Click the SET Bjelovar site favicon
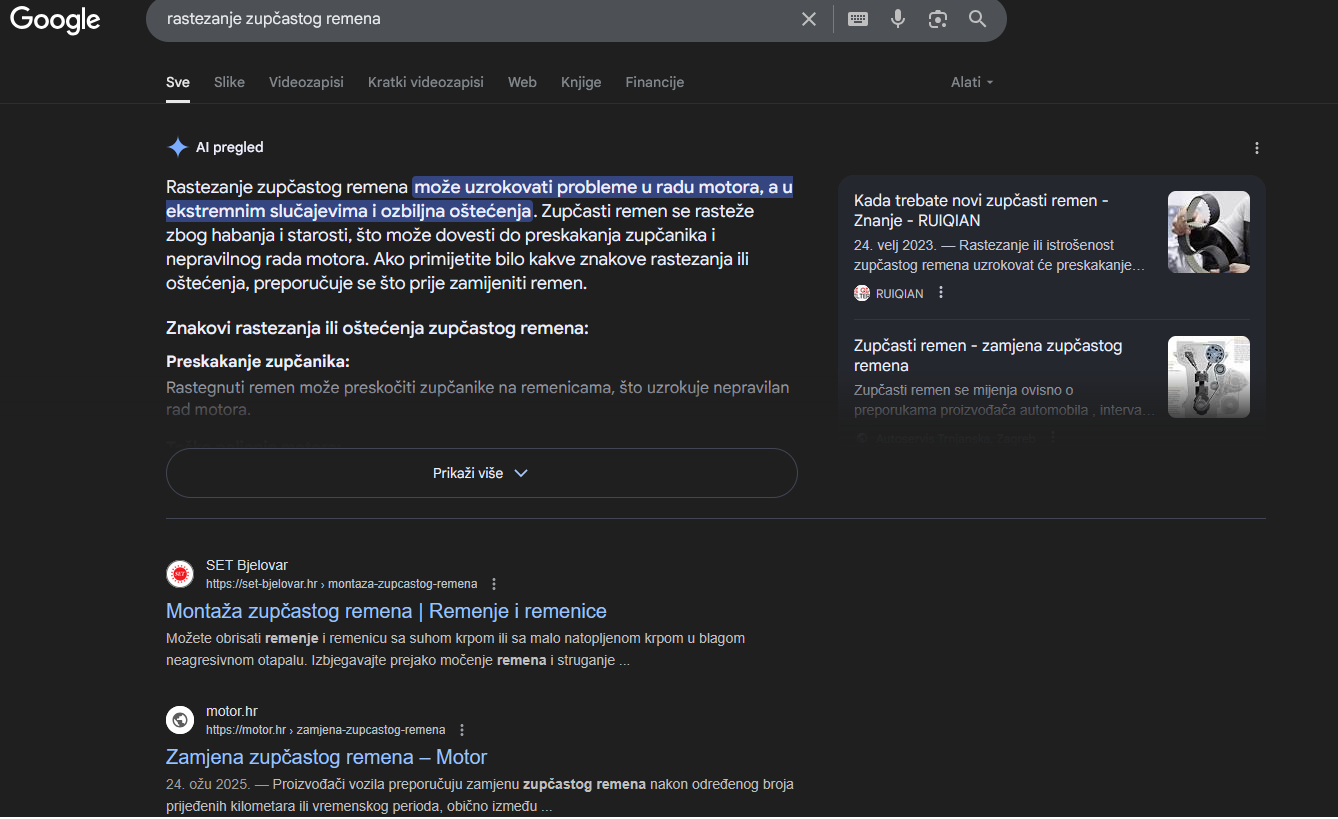The height and width of the screenshot is (819, 1338). coord(180,574)
